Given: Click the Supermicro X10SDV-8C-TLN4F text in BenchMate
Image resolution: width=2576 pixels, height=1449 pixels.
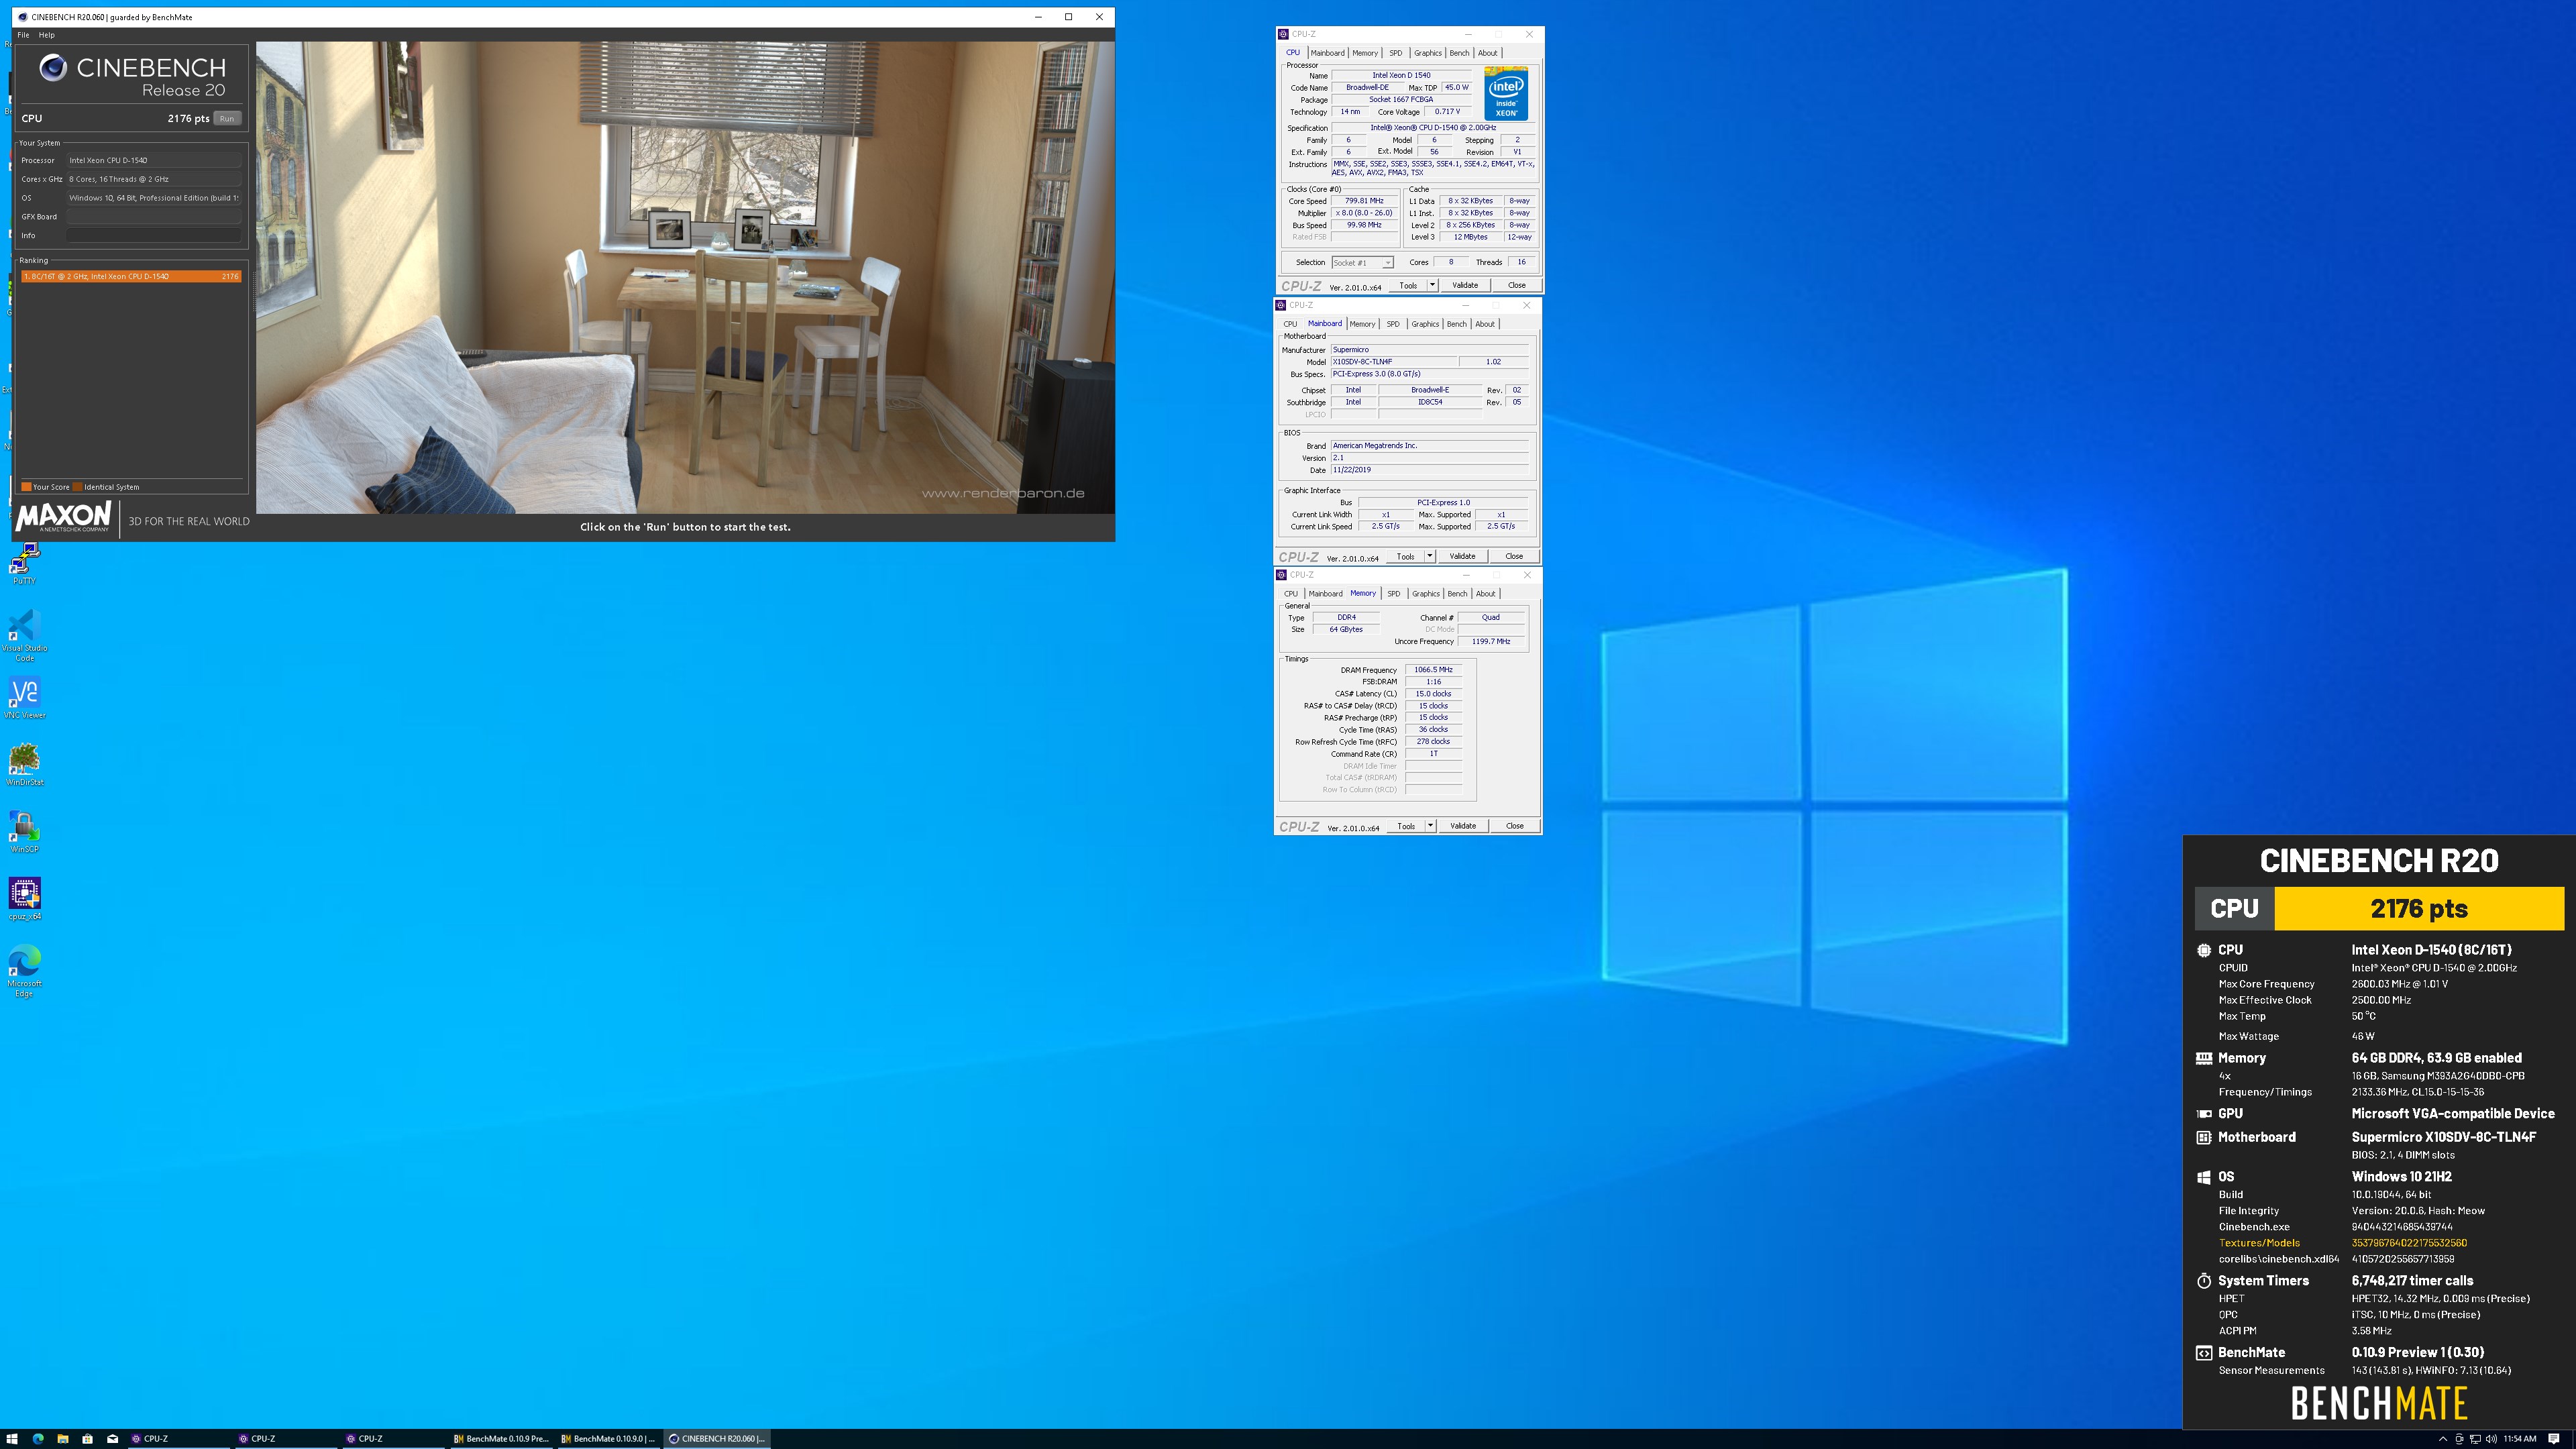Looking at the screenshot, I should tap(2444, 1138).
